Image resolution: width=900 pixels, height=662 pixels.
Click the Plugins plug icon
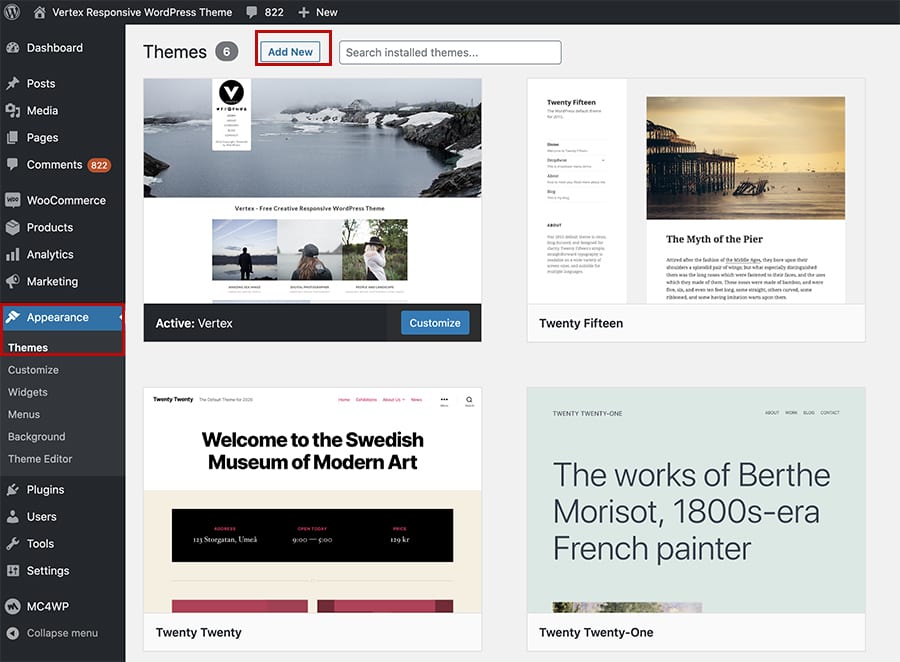(13, 490)
